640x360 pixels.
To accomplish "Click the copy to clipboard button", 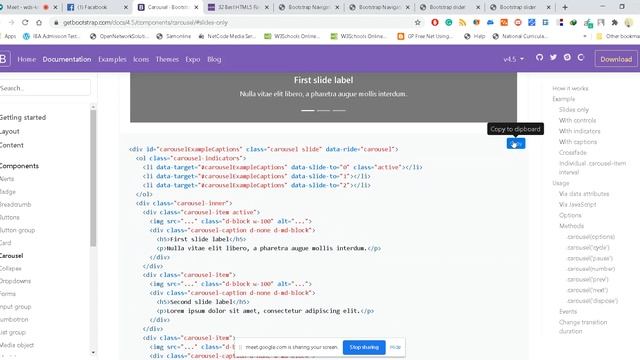I will tap(516, 143).
